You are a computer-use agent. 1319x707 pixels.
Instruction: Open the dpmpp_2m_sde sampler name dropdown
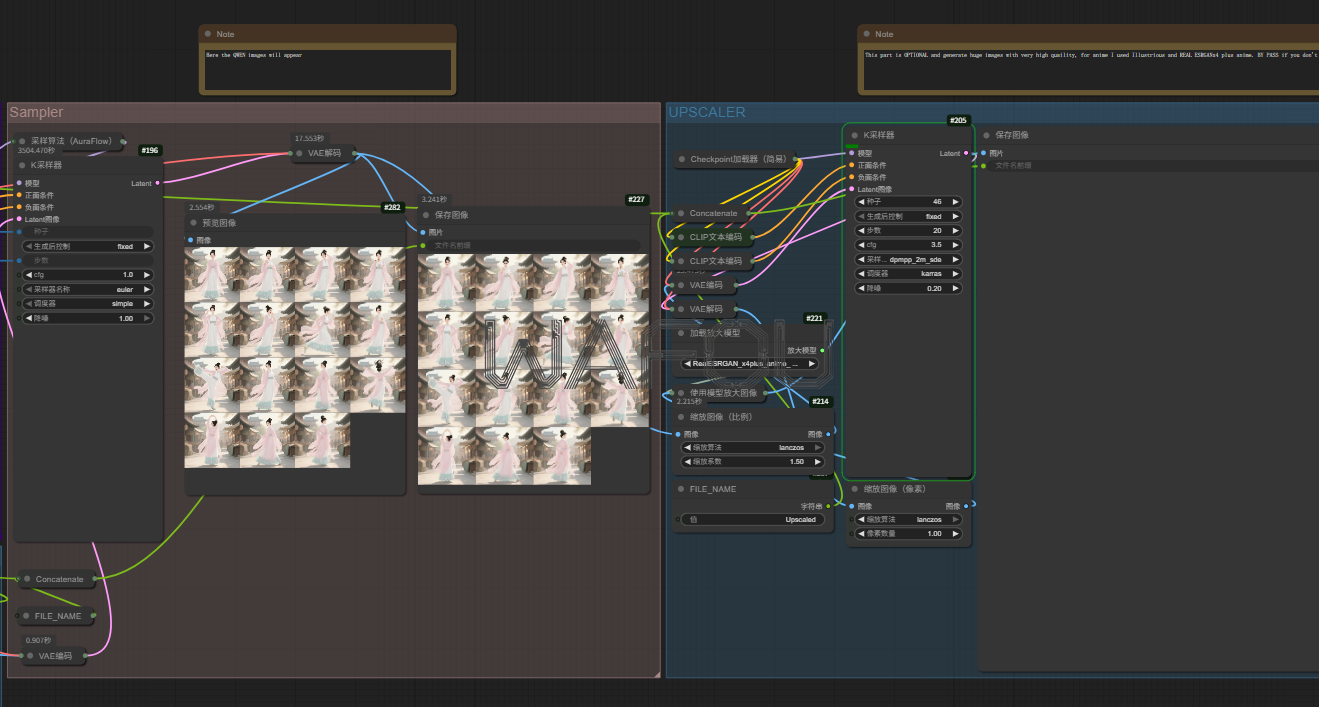tap(908, 259)
